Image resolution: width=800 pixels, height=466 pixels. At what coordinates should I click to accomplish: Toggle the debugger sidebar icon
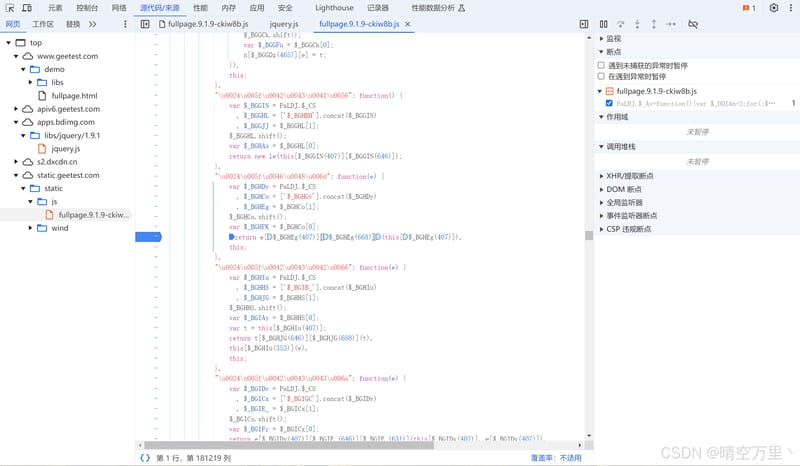coord(584,24)
